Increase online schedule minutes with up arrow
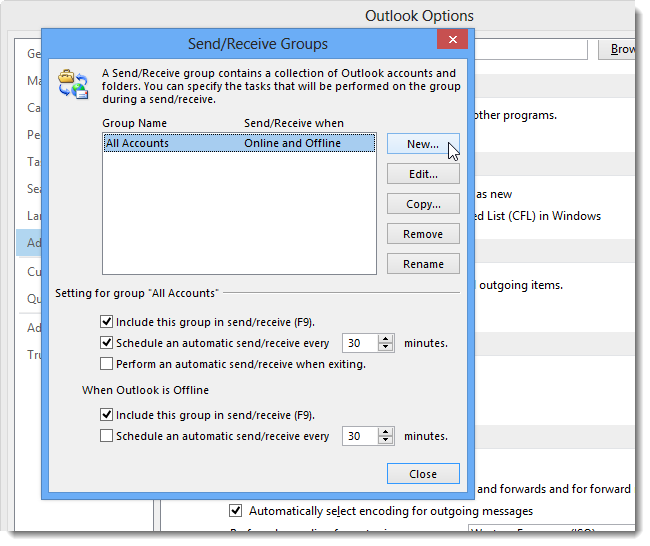Screen dimensions: 650x546 point(386,339)
